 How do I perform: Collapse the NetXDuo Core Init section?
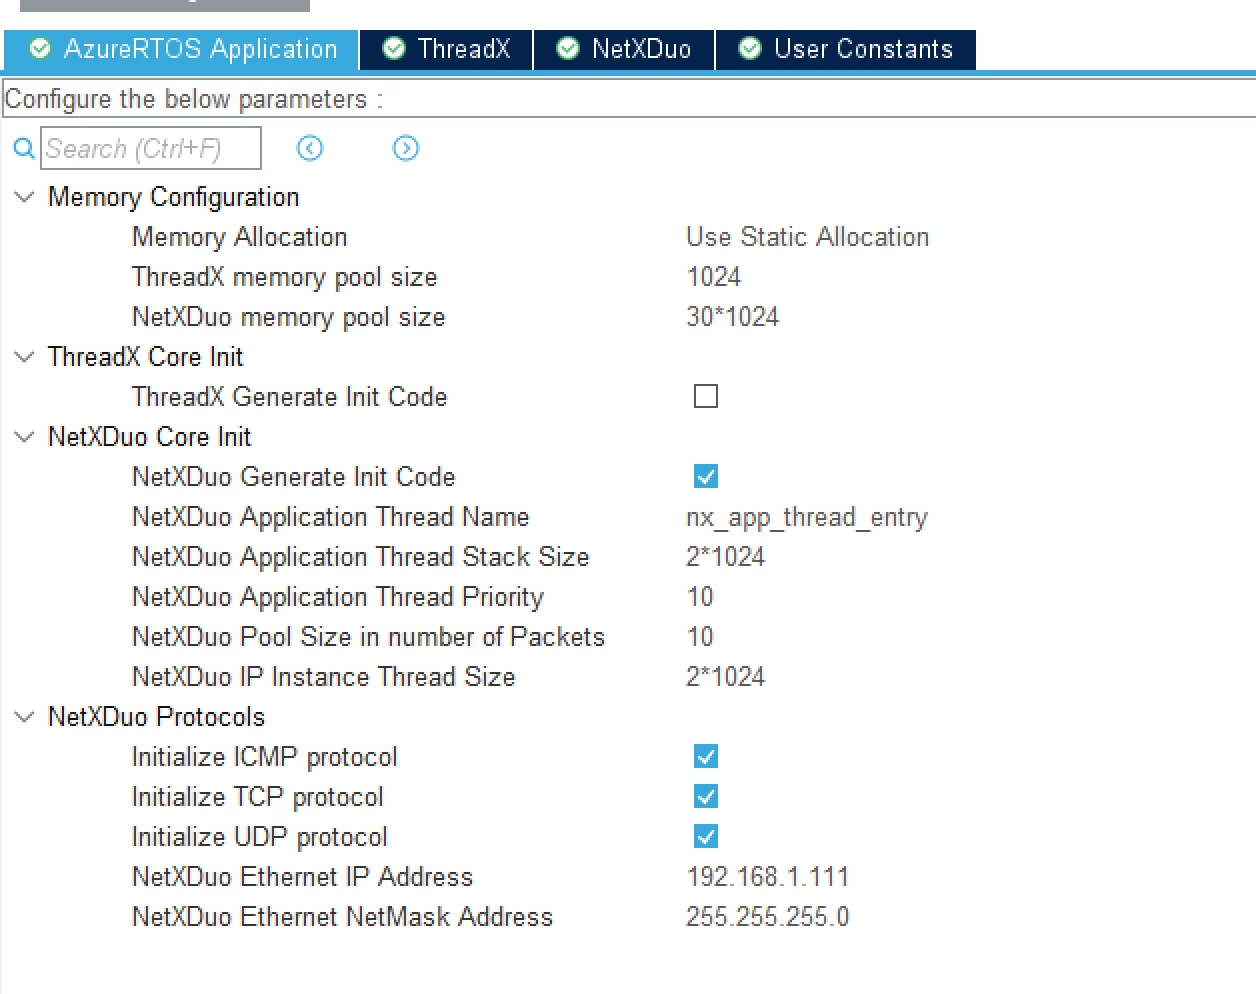[24, 437]
